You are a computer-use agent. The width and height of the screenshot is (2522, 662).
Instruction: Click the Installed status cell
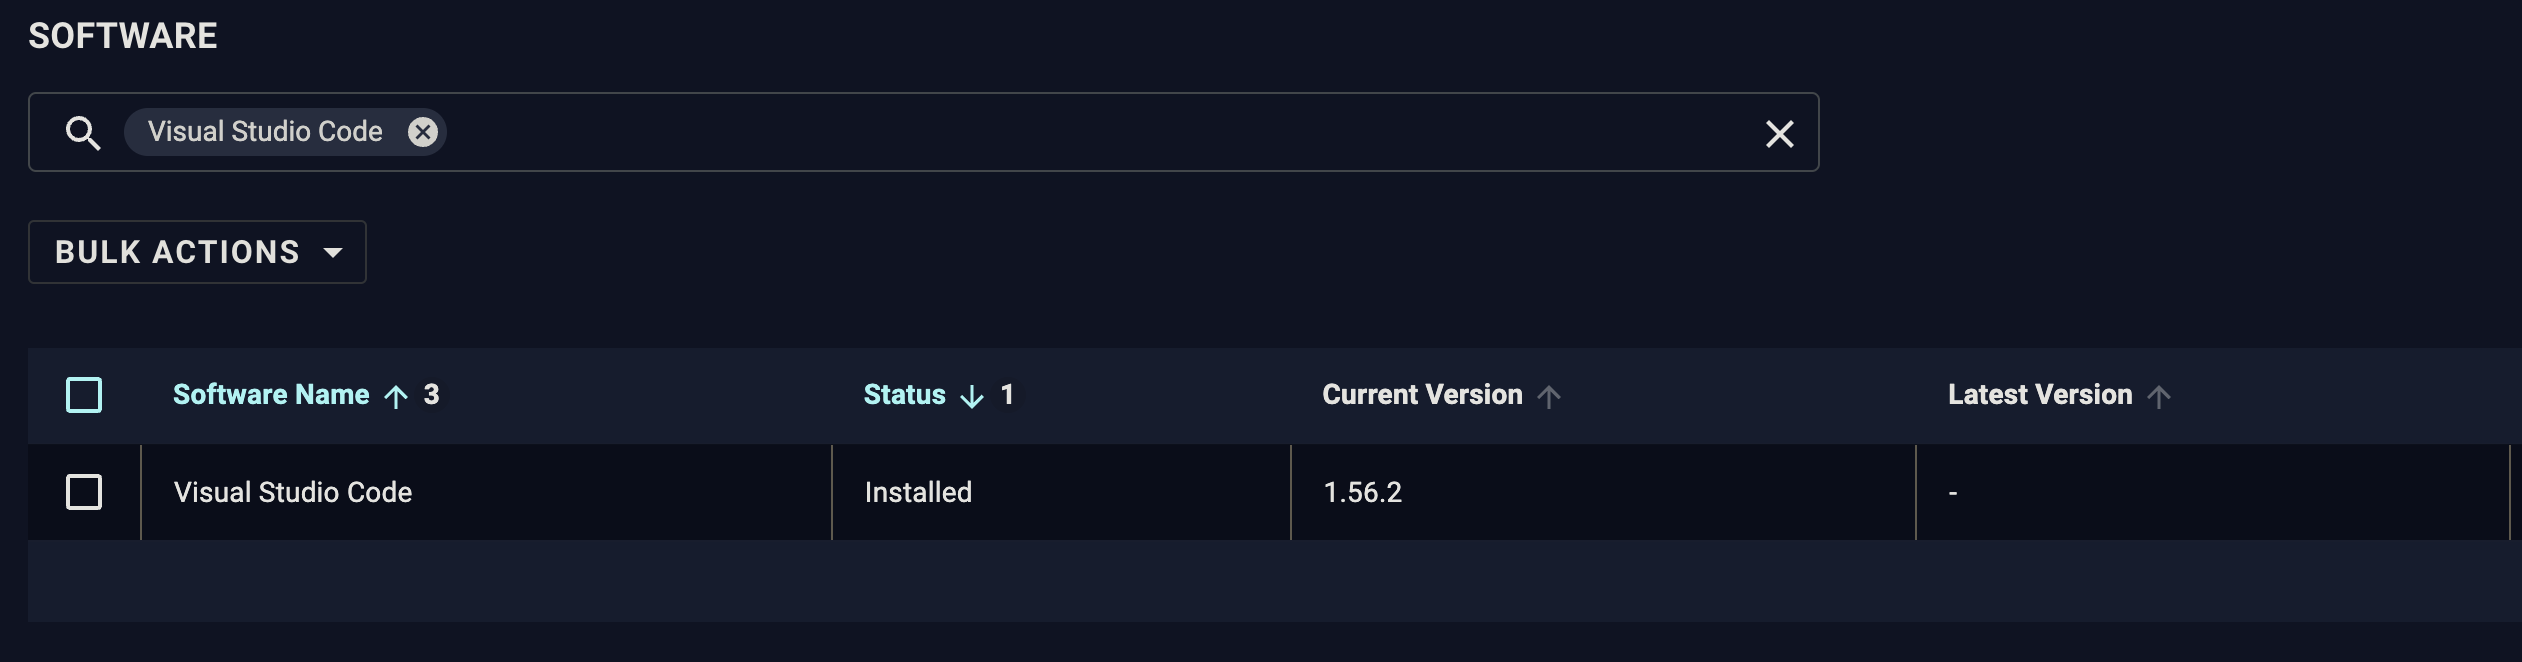1061,492
